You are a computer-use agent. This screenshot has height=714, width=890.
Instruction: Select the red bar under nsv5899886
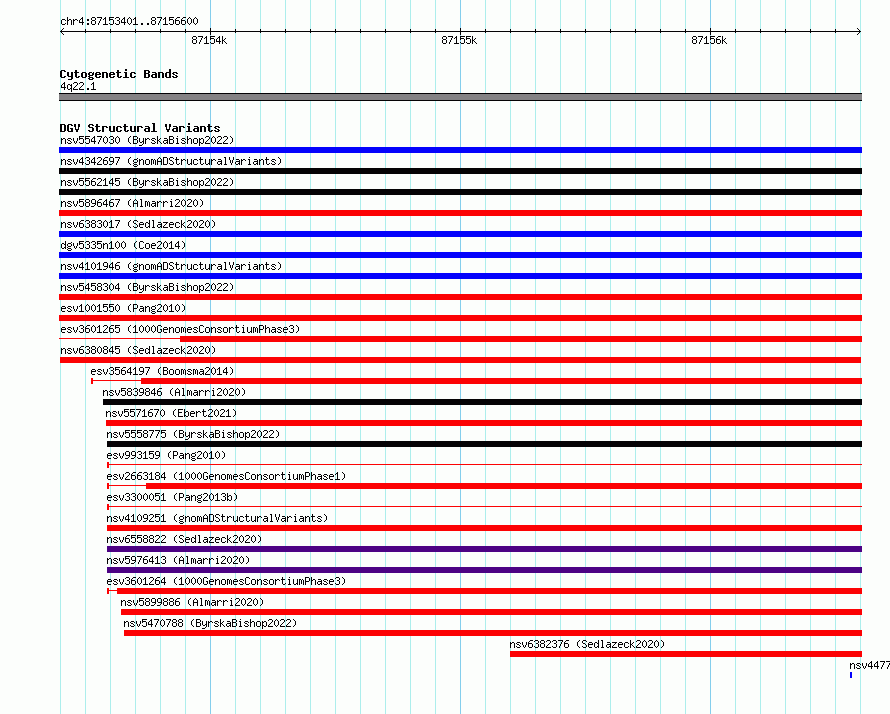(x=492, y=612)
